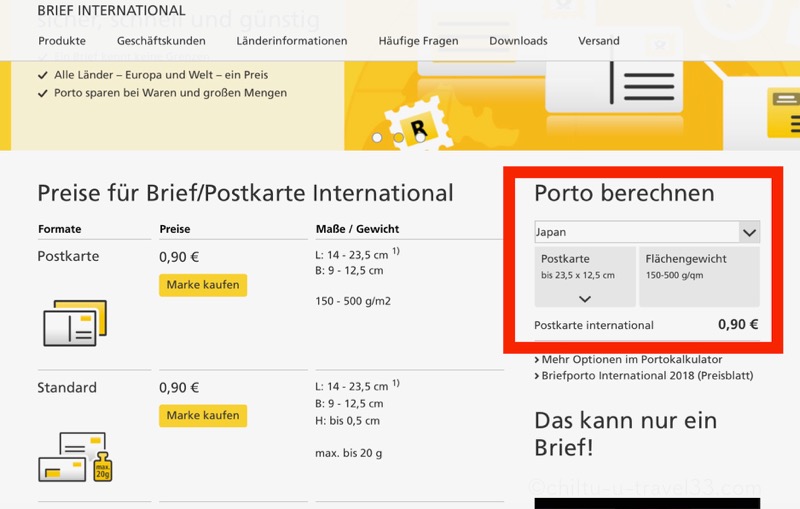Viewport: 800px width, 509px height.
Task: Buy stamp for Standard letter format
Action: point(203,415)
